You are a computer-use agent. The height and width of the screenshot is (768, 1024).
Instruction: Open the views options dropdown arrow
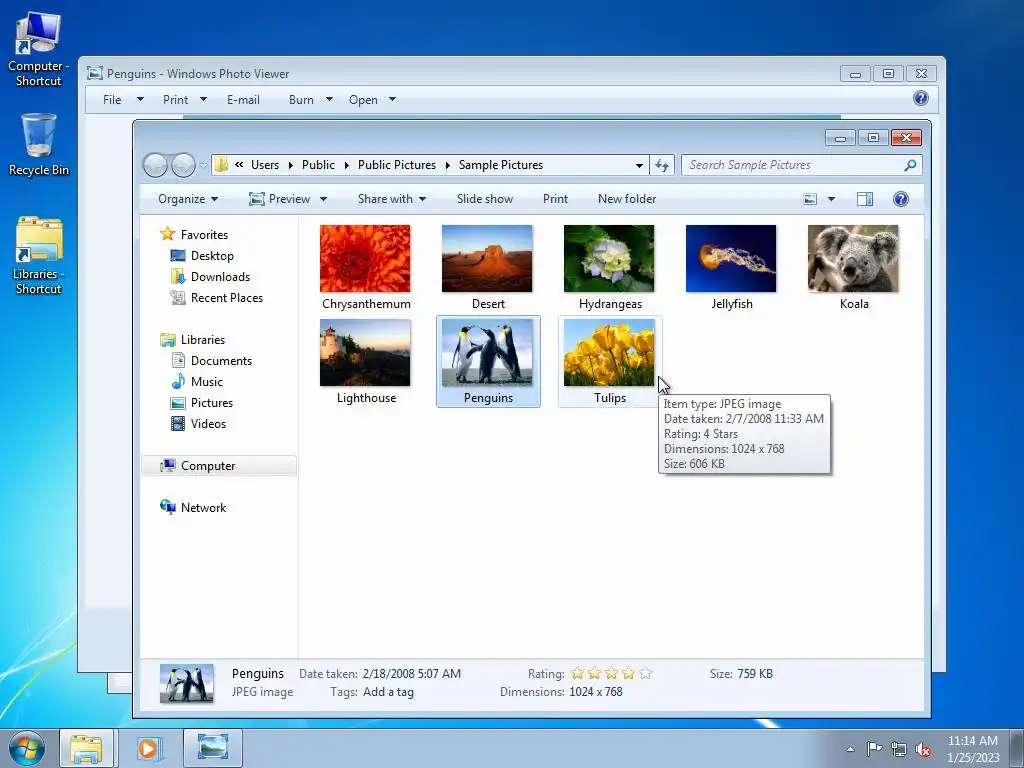831,199
